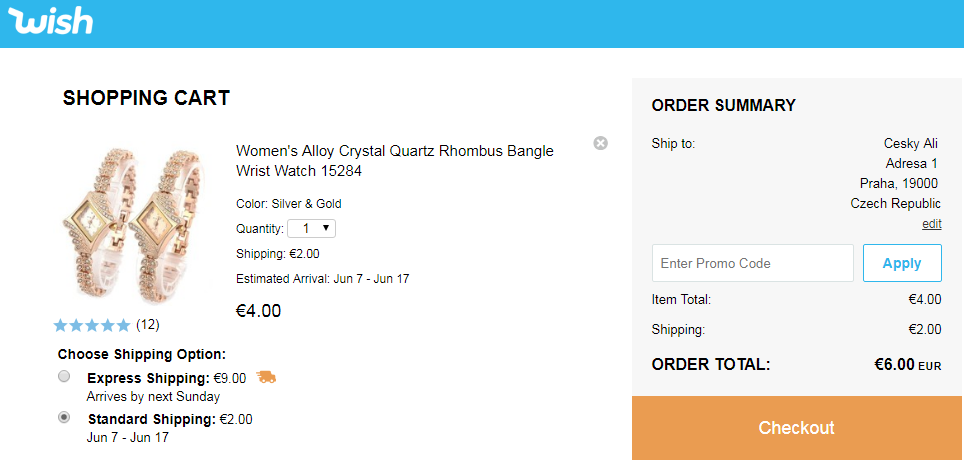964x468 pixels.
Task: Click the Praha, 19000 address line
Action: click(x=898, y=183)
